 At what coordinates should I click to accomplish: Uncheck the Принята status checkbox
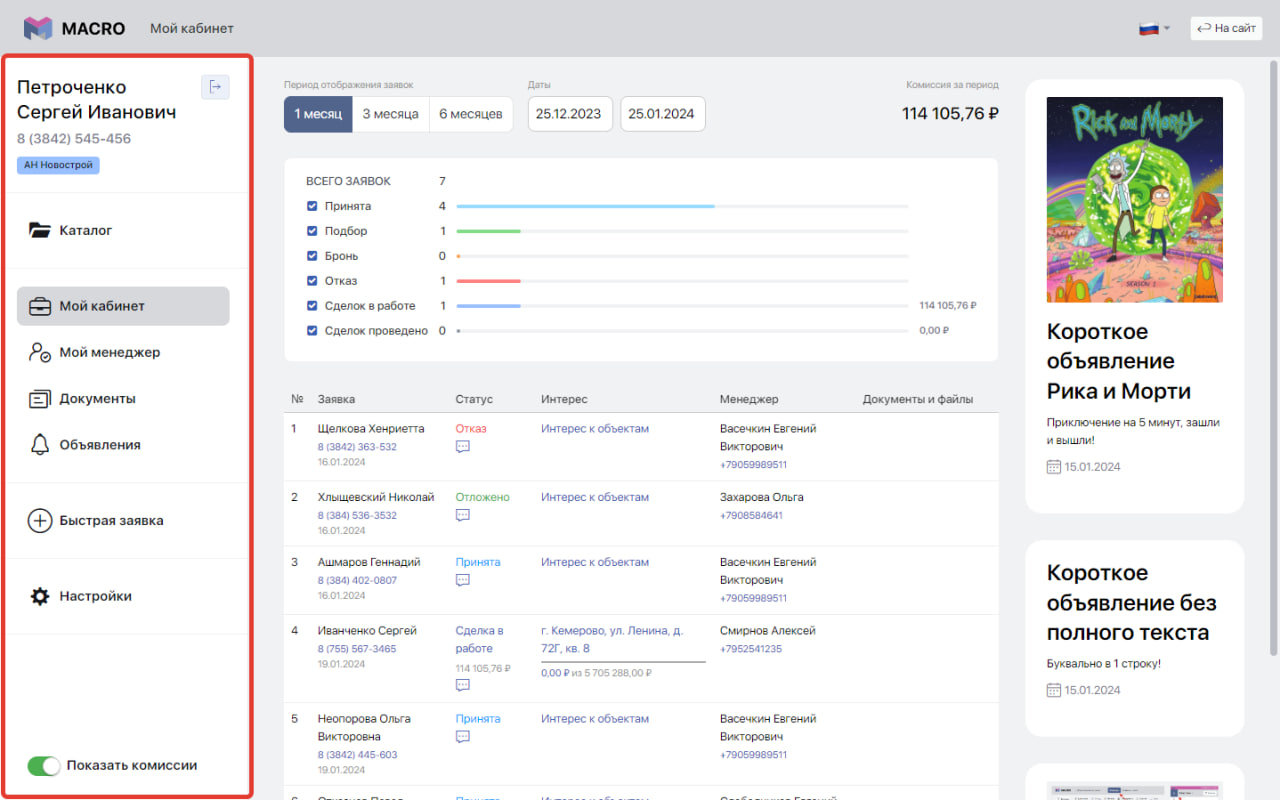pyautogui.click(x=312, y=206)
